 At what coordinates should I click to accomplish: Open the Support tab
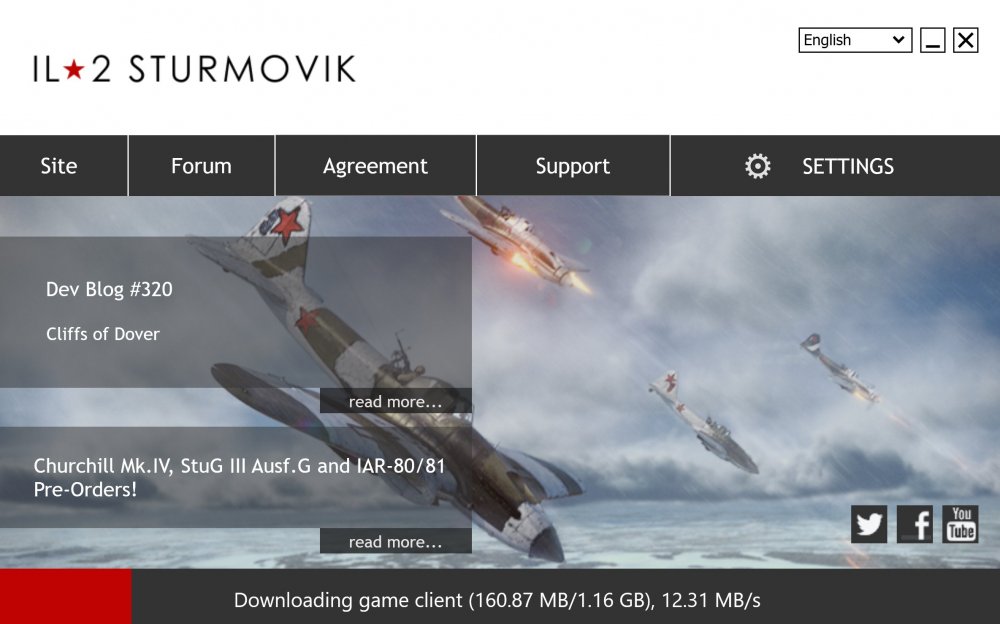[x=573, y=166]
